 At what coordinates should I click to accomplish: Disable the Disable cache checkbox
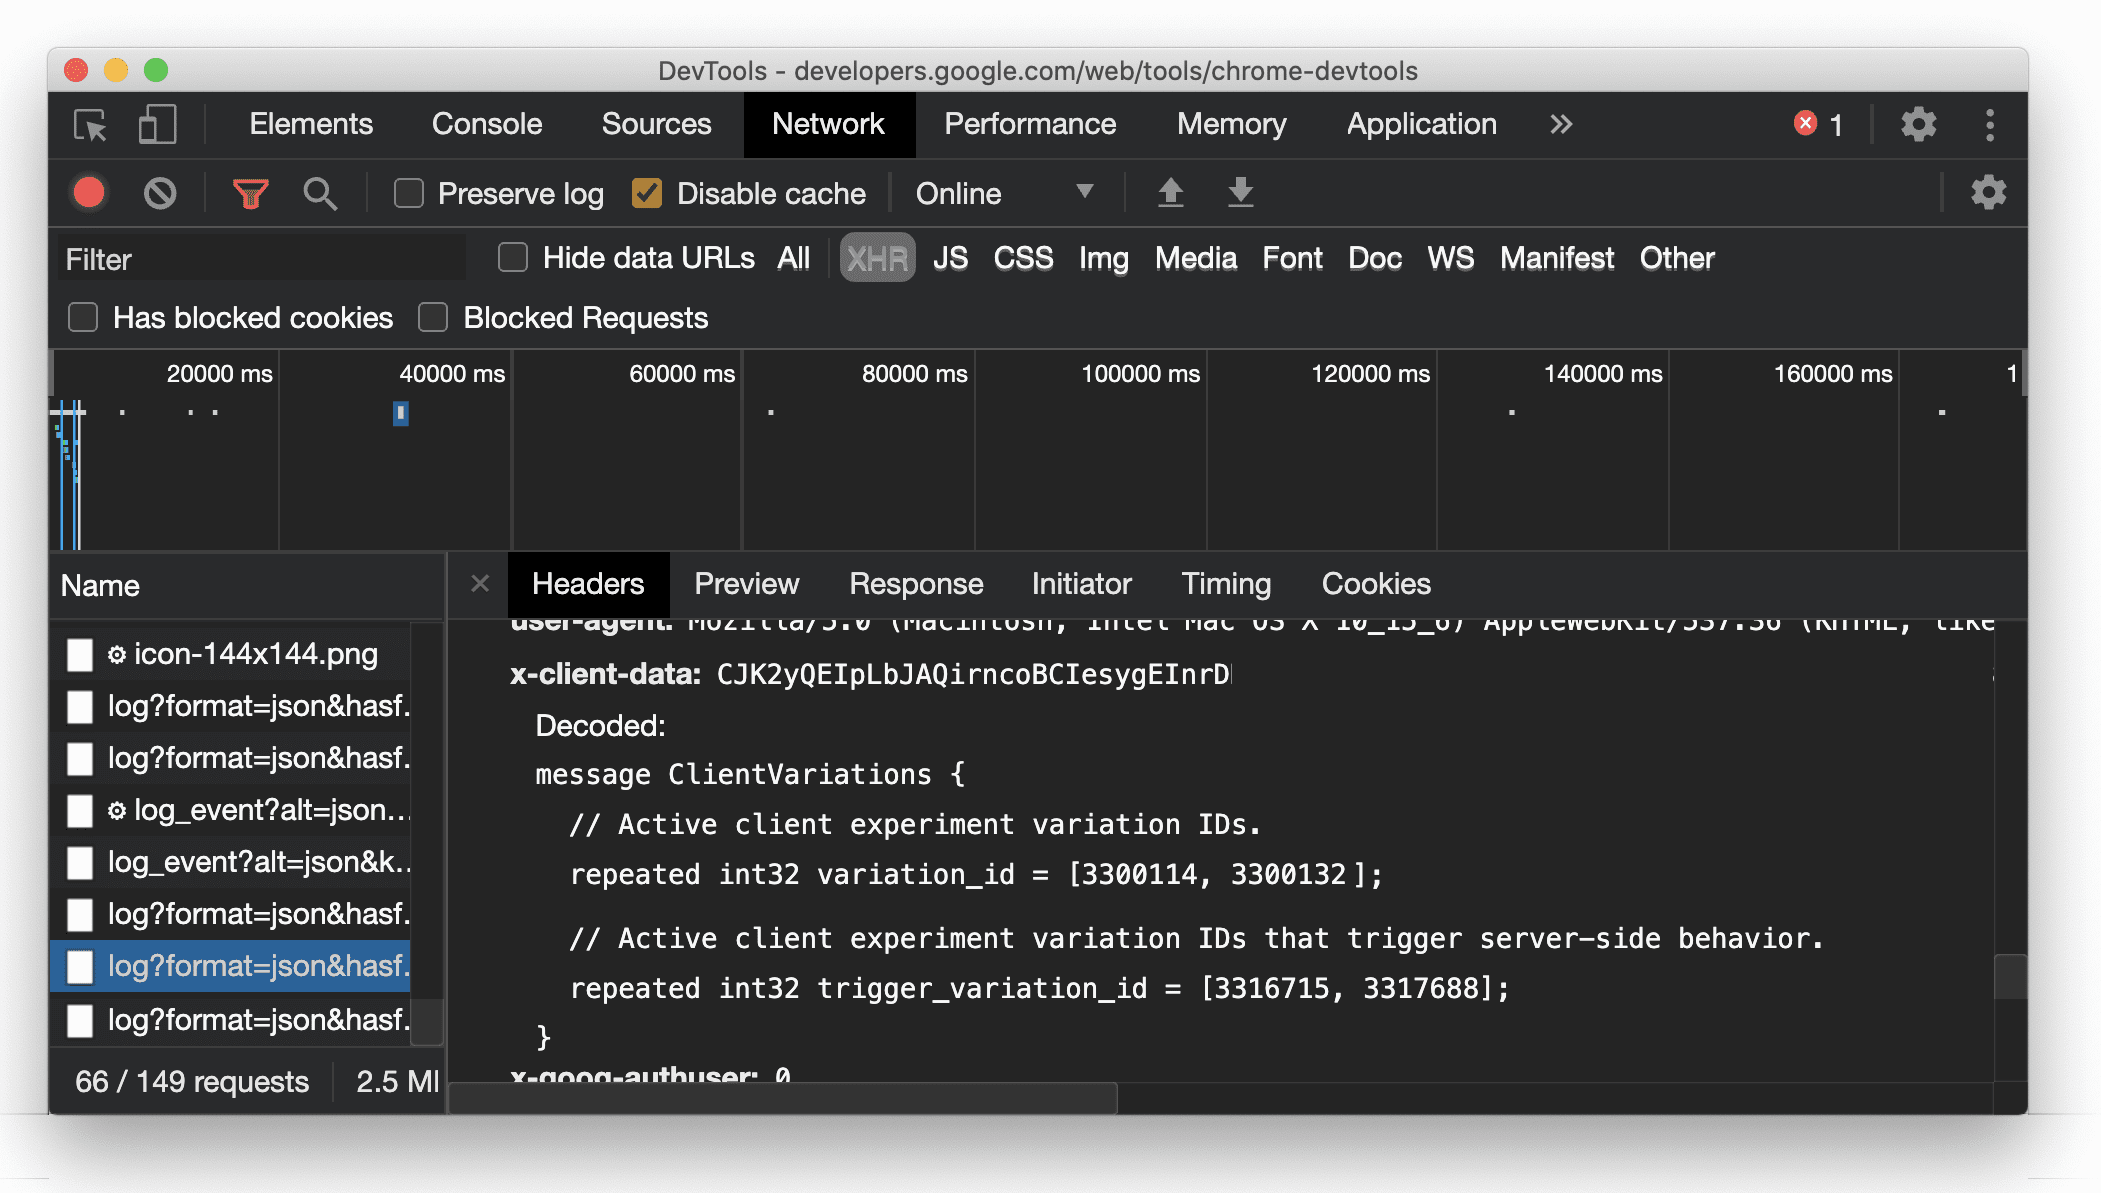649,192
